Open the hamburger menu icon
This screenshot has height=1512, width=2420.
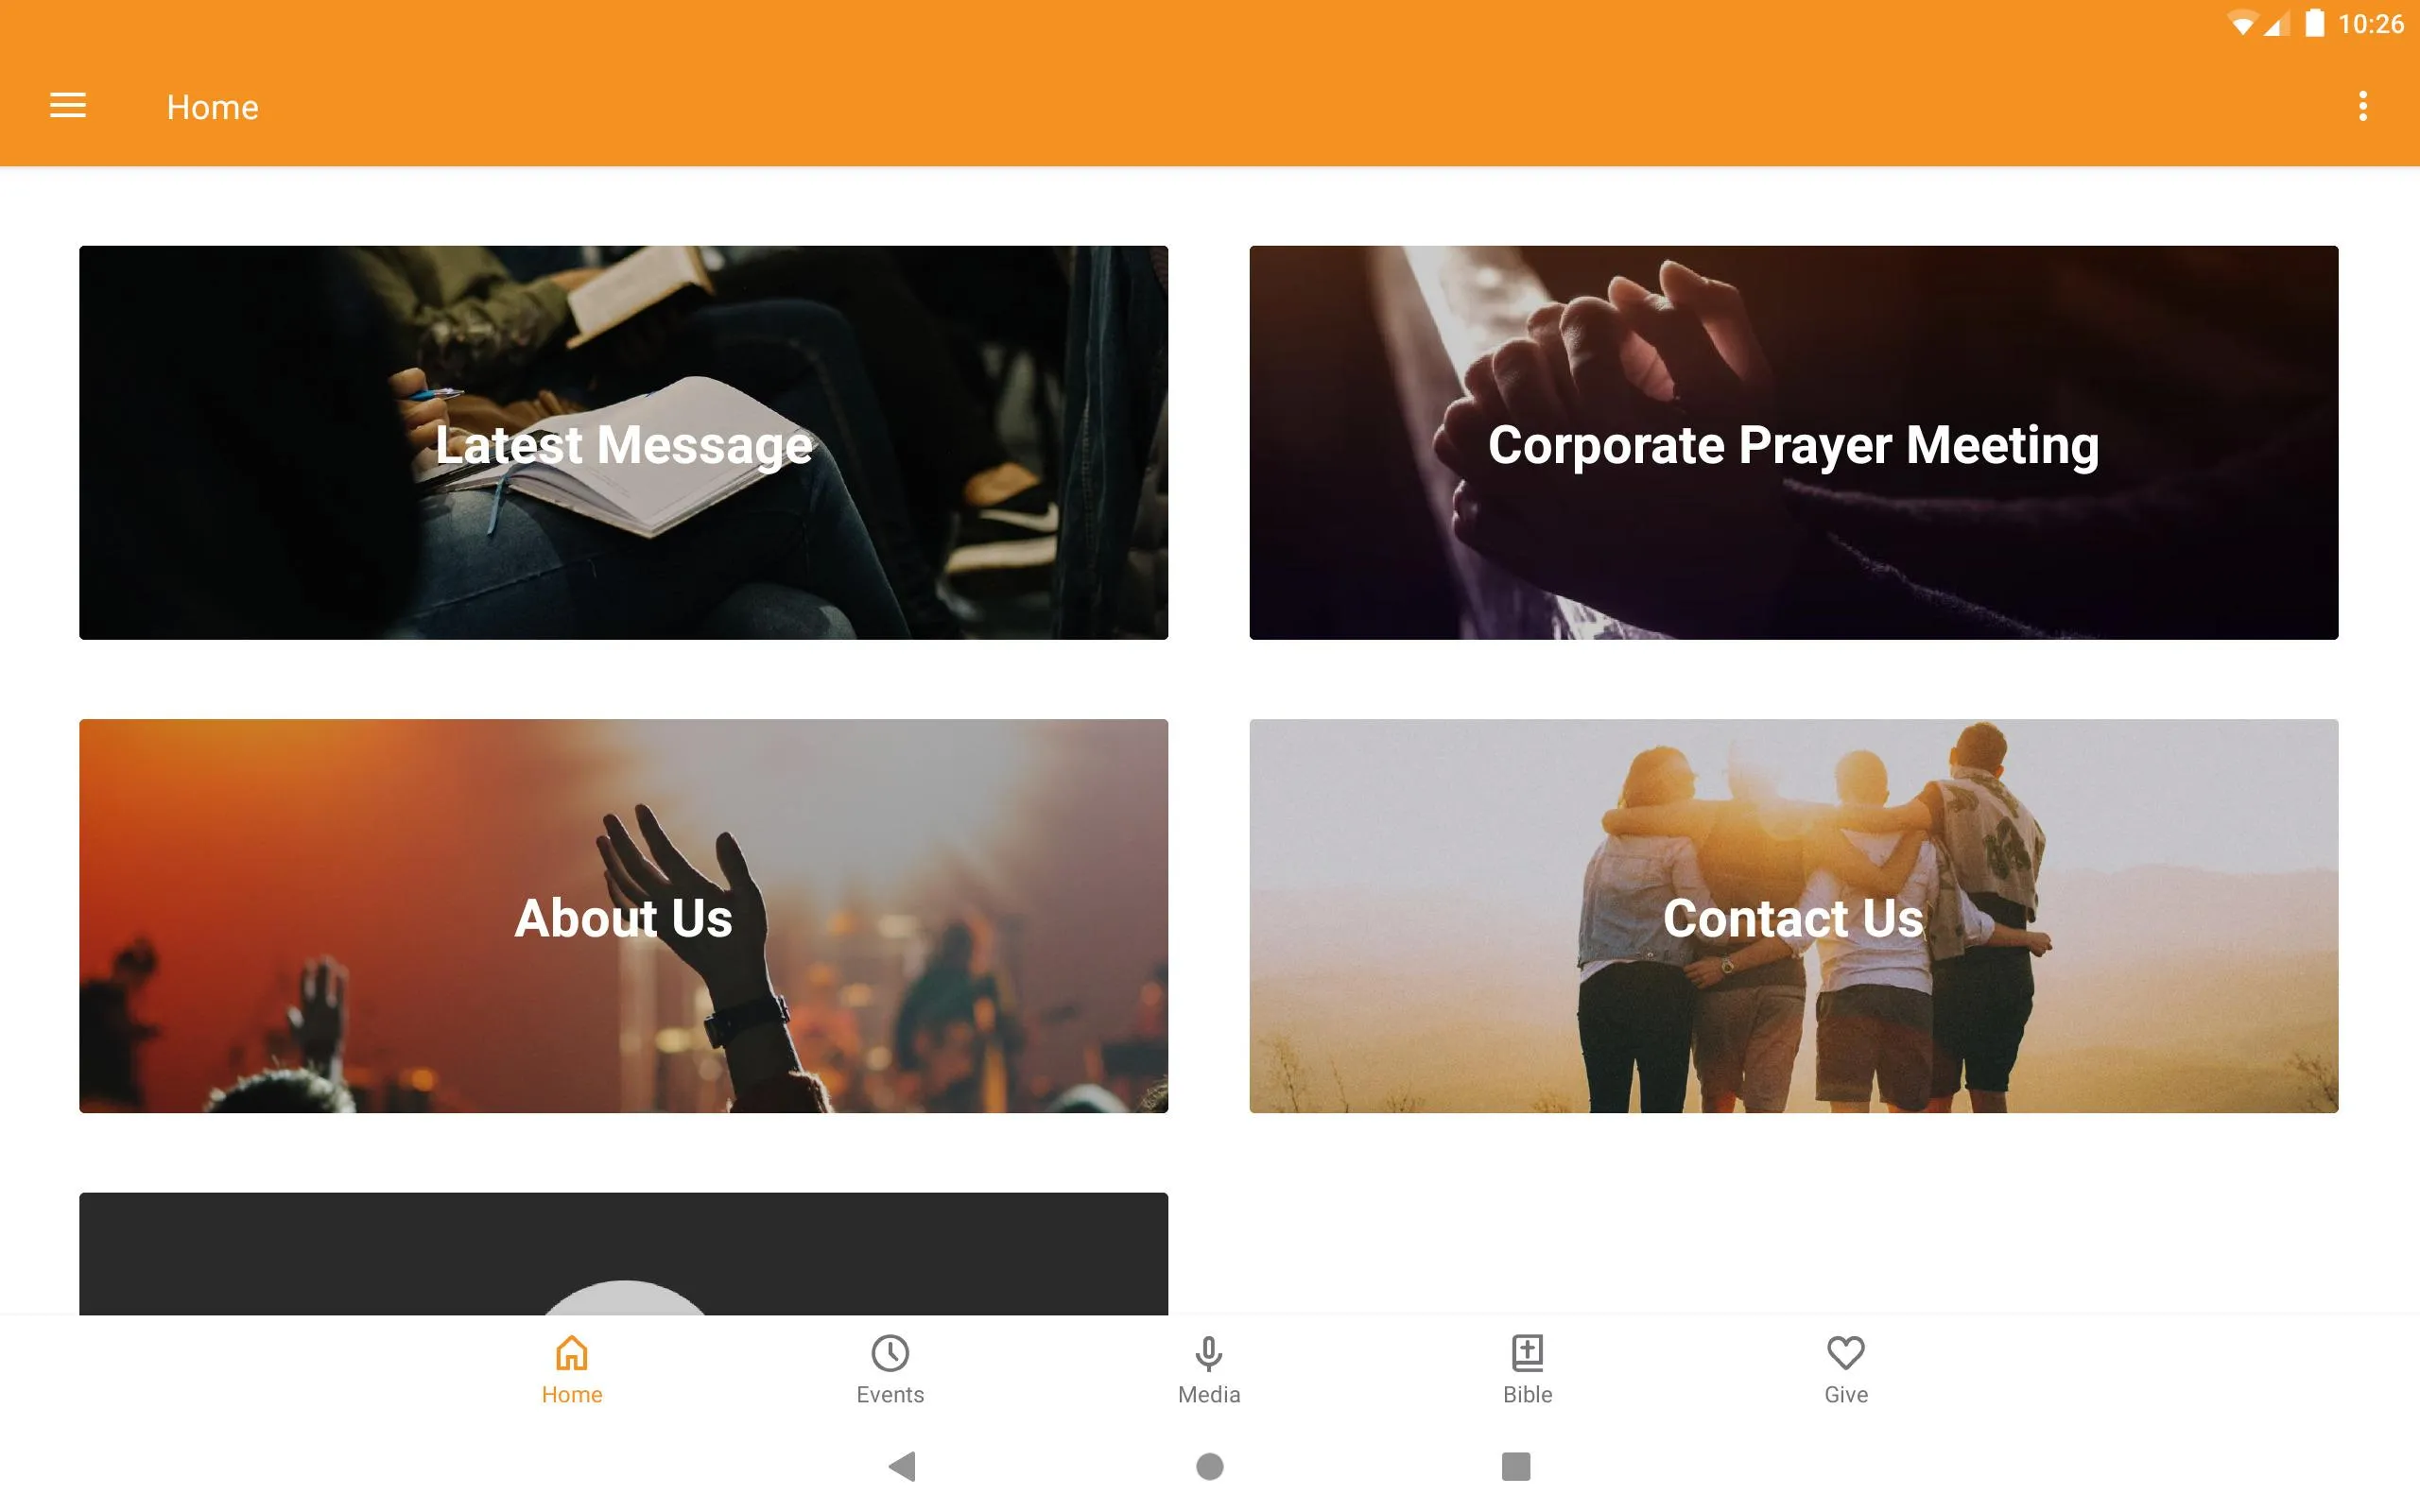pos(68,106)
